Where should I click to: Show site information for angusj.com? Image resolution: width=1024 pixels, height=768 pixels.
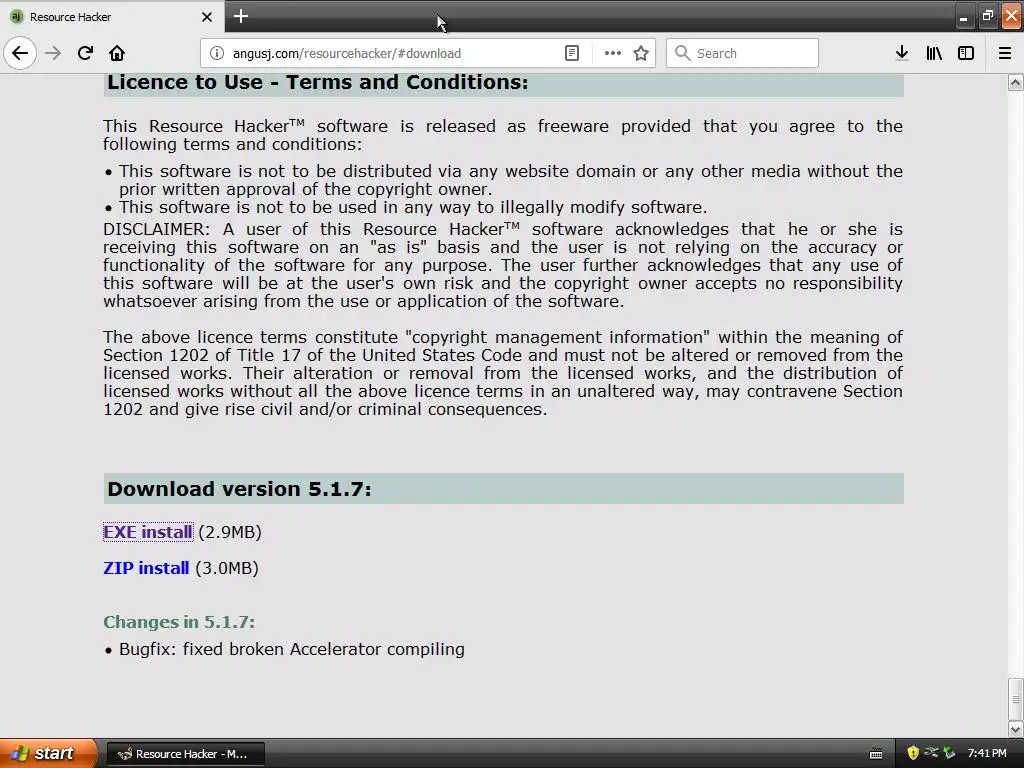tap(217, 53)
